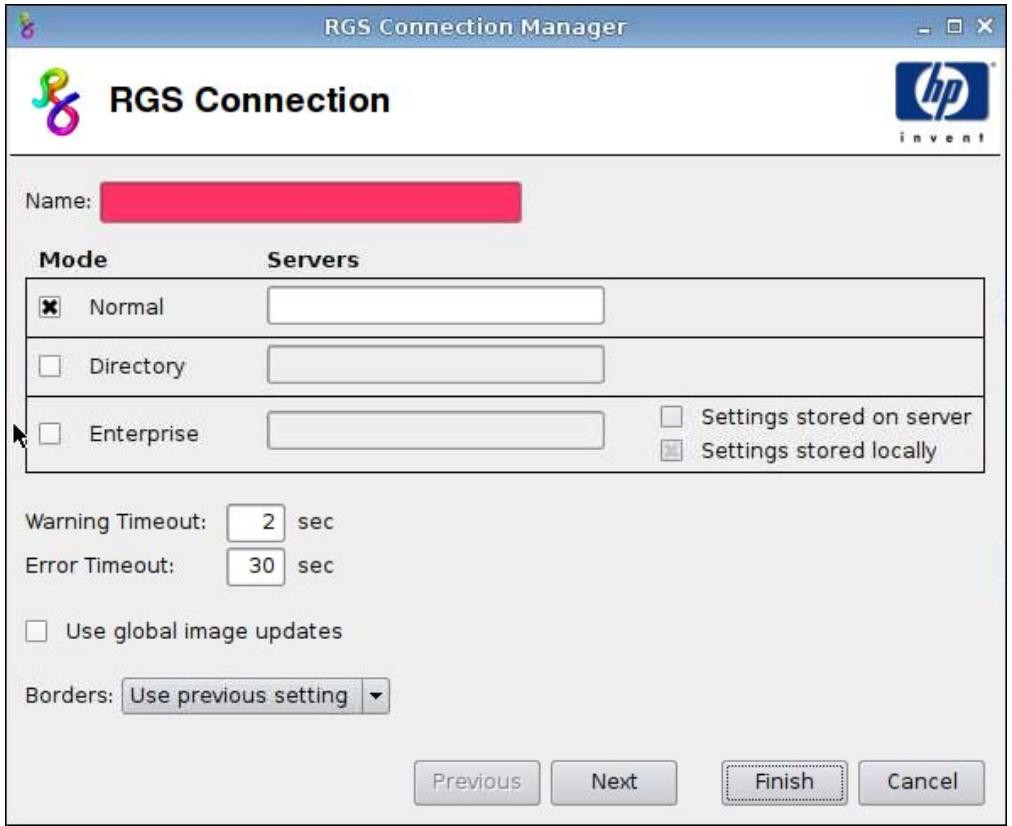This screenshot has width=1012, height=826.
Task: Click the Borders label
Action: (68, 696)
